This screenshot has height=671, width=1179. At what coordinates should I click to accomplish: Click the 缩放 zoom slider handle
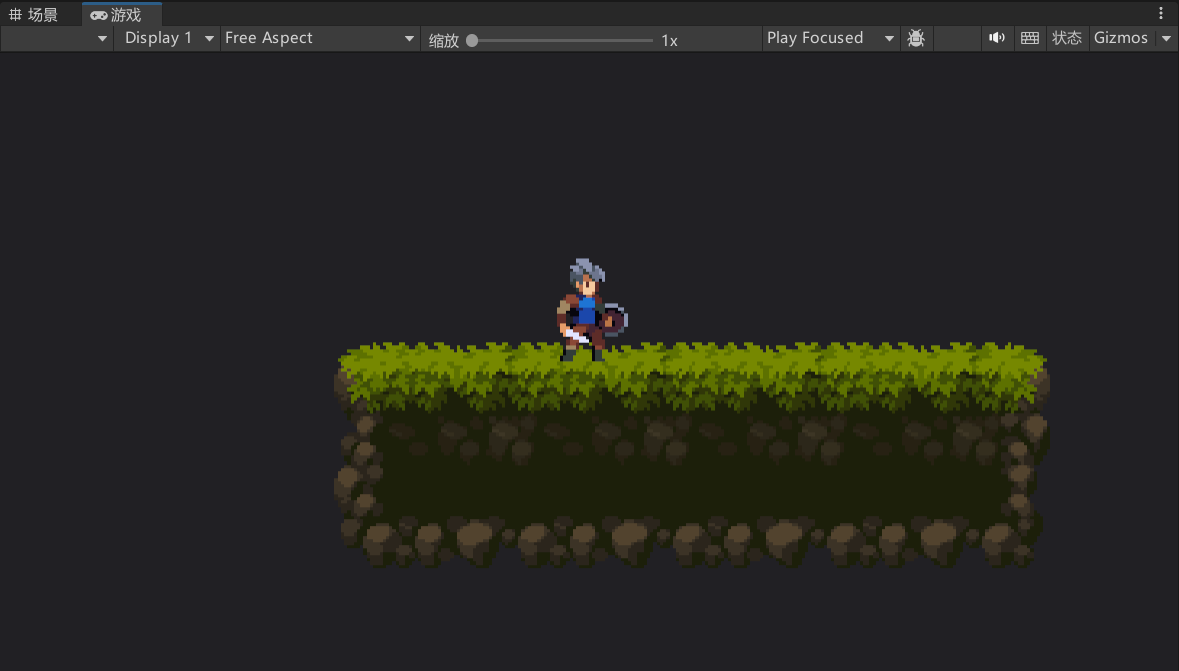tap(472, 41)
